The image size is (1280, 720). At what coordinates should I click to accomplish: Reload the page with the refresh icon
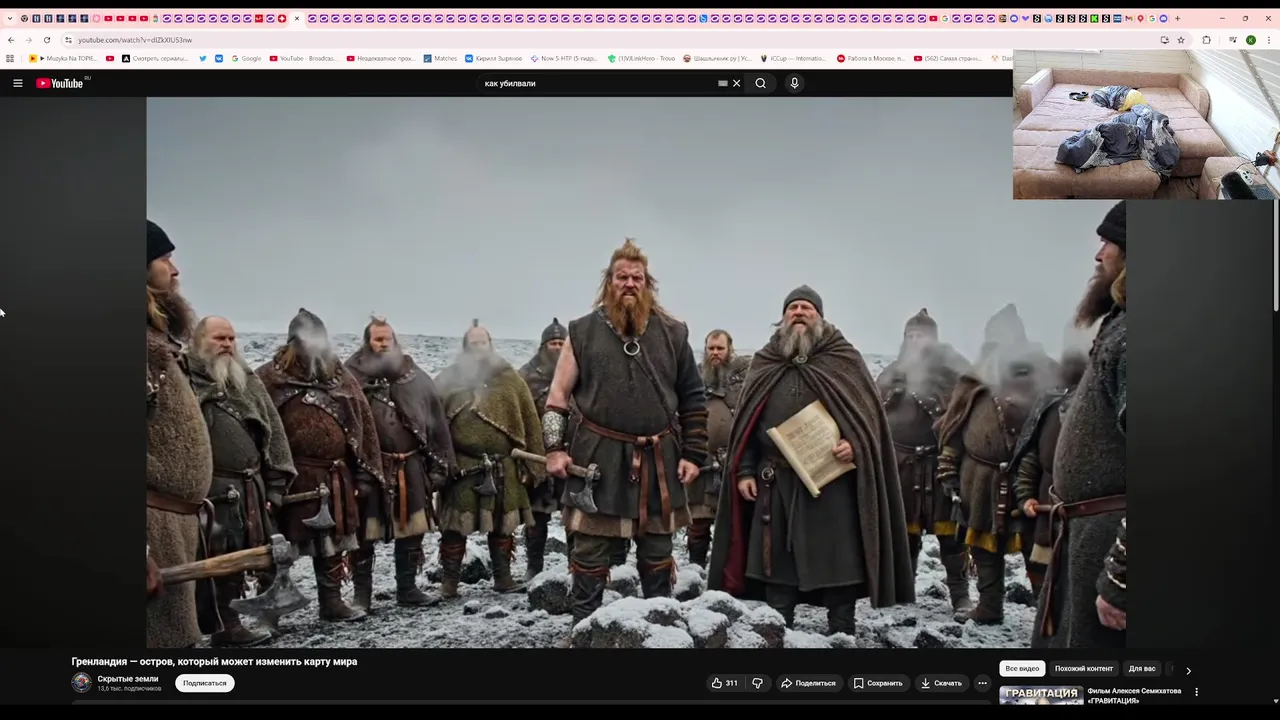click(47, 40)
